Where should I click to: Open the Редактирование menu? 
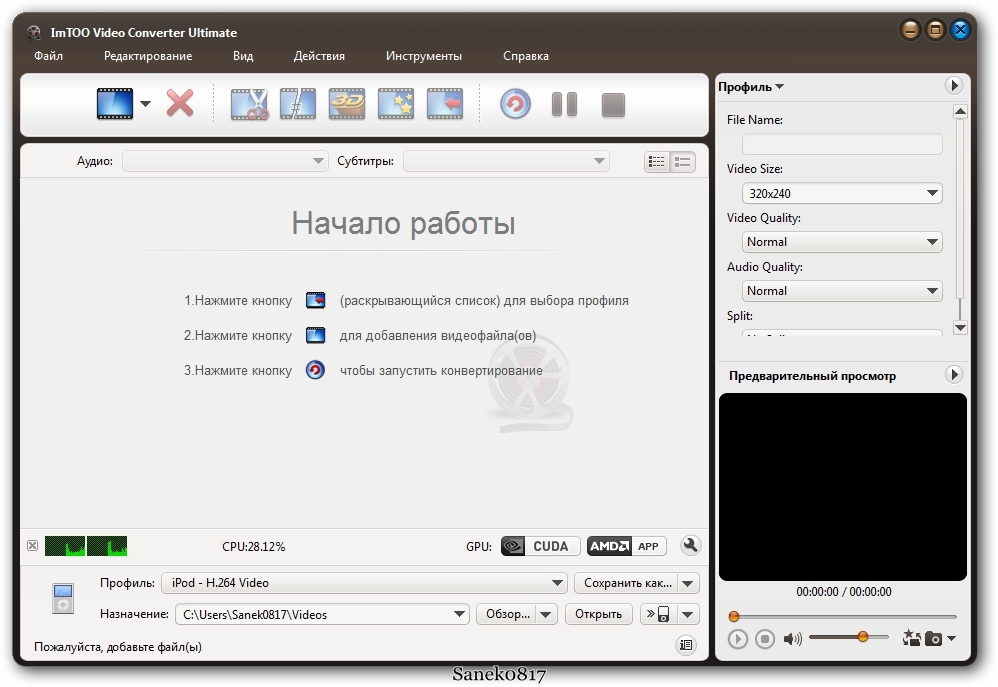[148, 56]
